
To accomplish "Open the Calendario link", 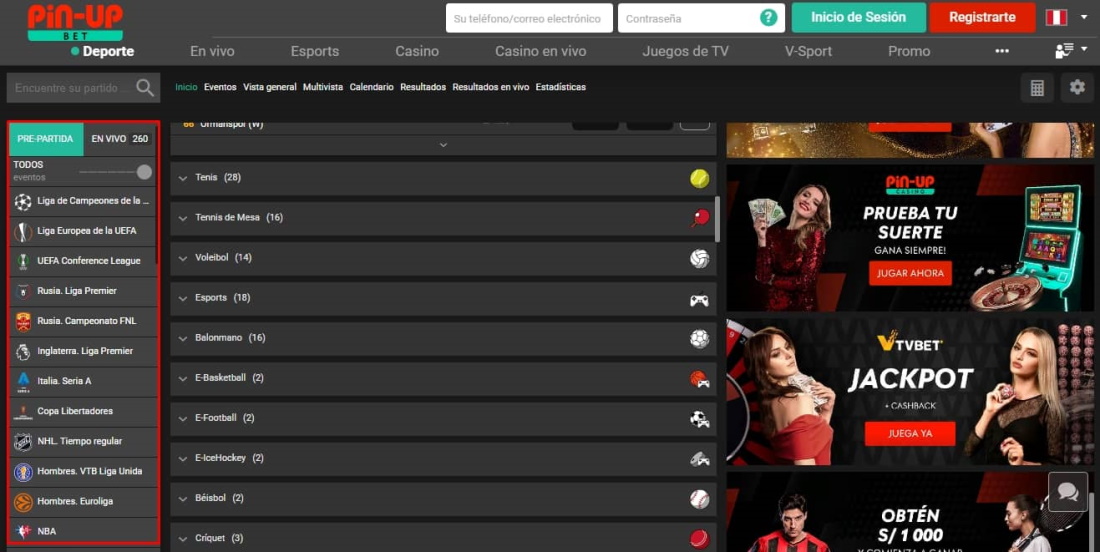I will tap(371, 87).
